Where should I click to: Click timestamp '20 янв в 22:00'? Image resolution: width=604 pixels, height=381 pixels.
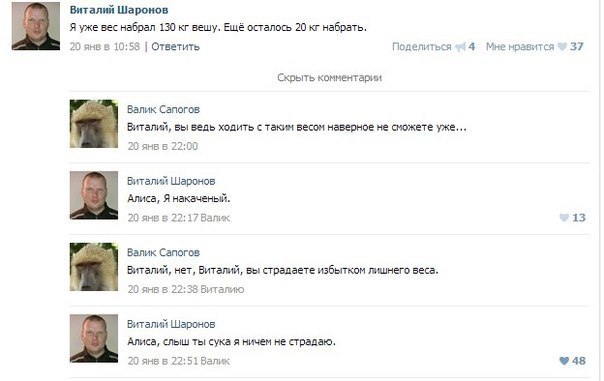tap(163, 146)
